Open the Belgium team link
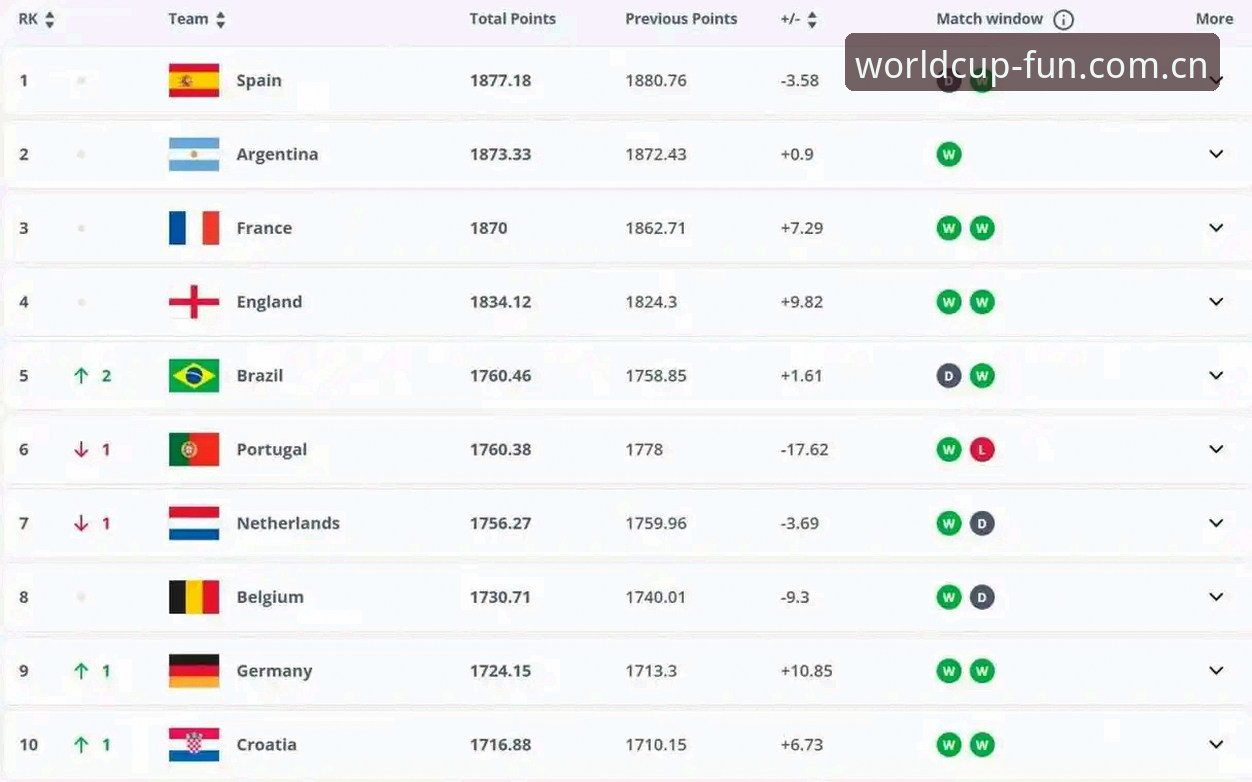This screenshot has width=1252, height=782. [x=270, y=597]
